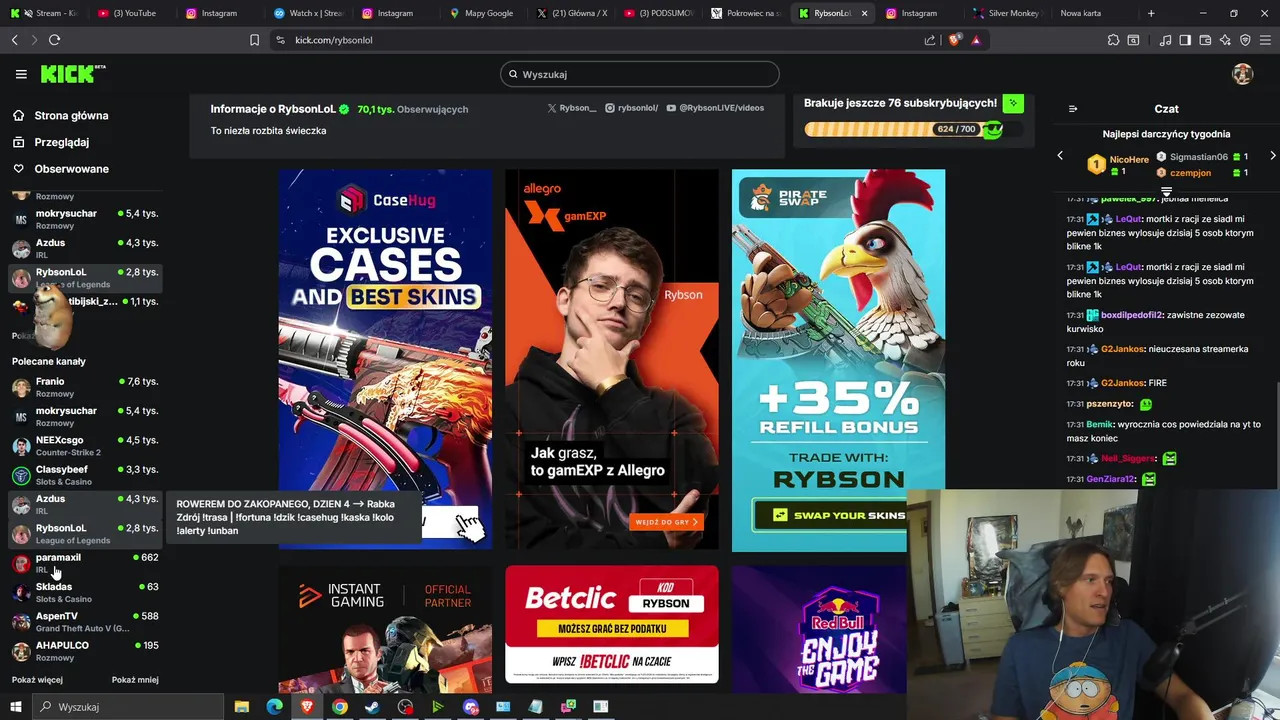Screen dimensions: 1280x720
Task: Open Instant Gaming partner banner
Action: pos(385,629)
